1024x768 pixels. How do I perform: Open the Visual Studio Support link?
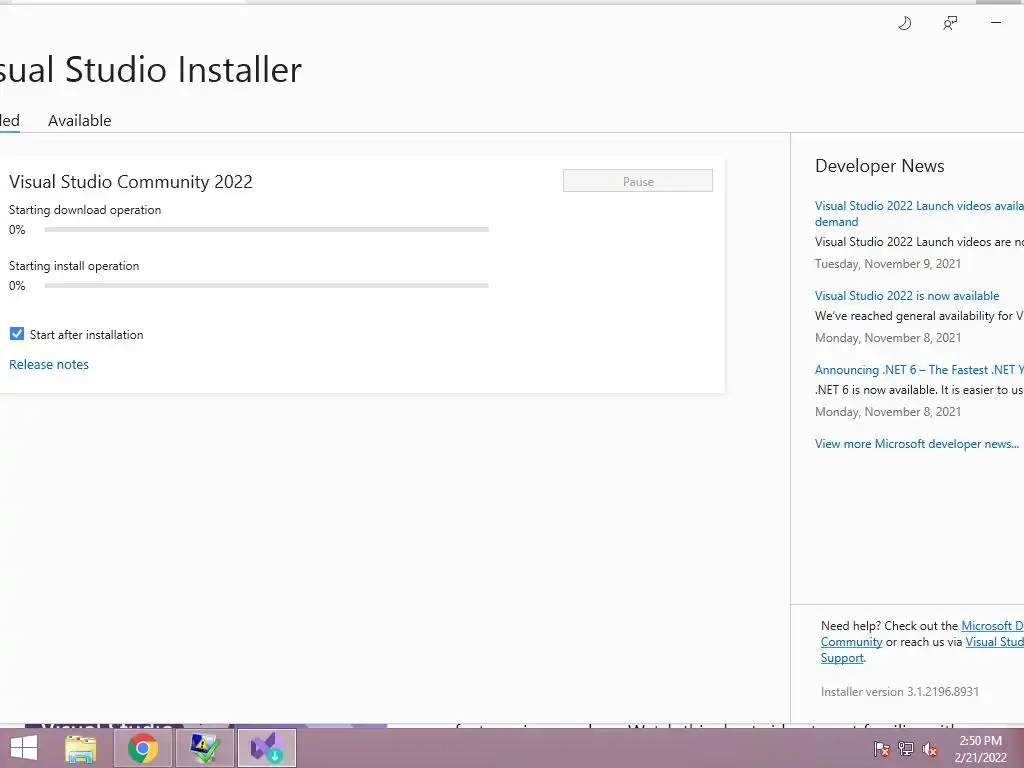(922, 650)
